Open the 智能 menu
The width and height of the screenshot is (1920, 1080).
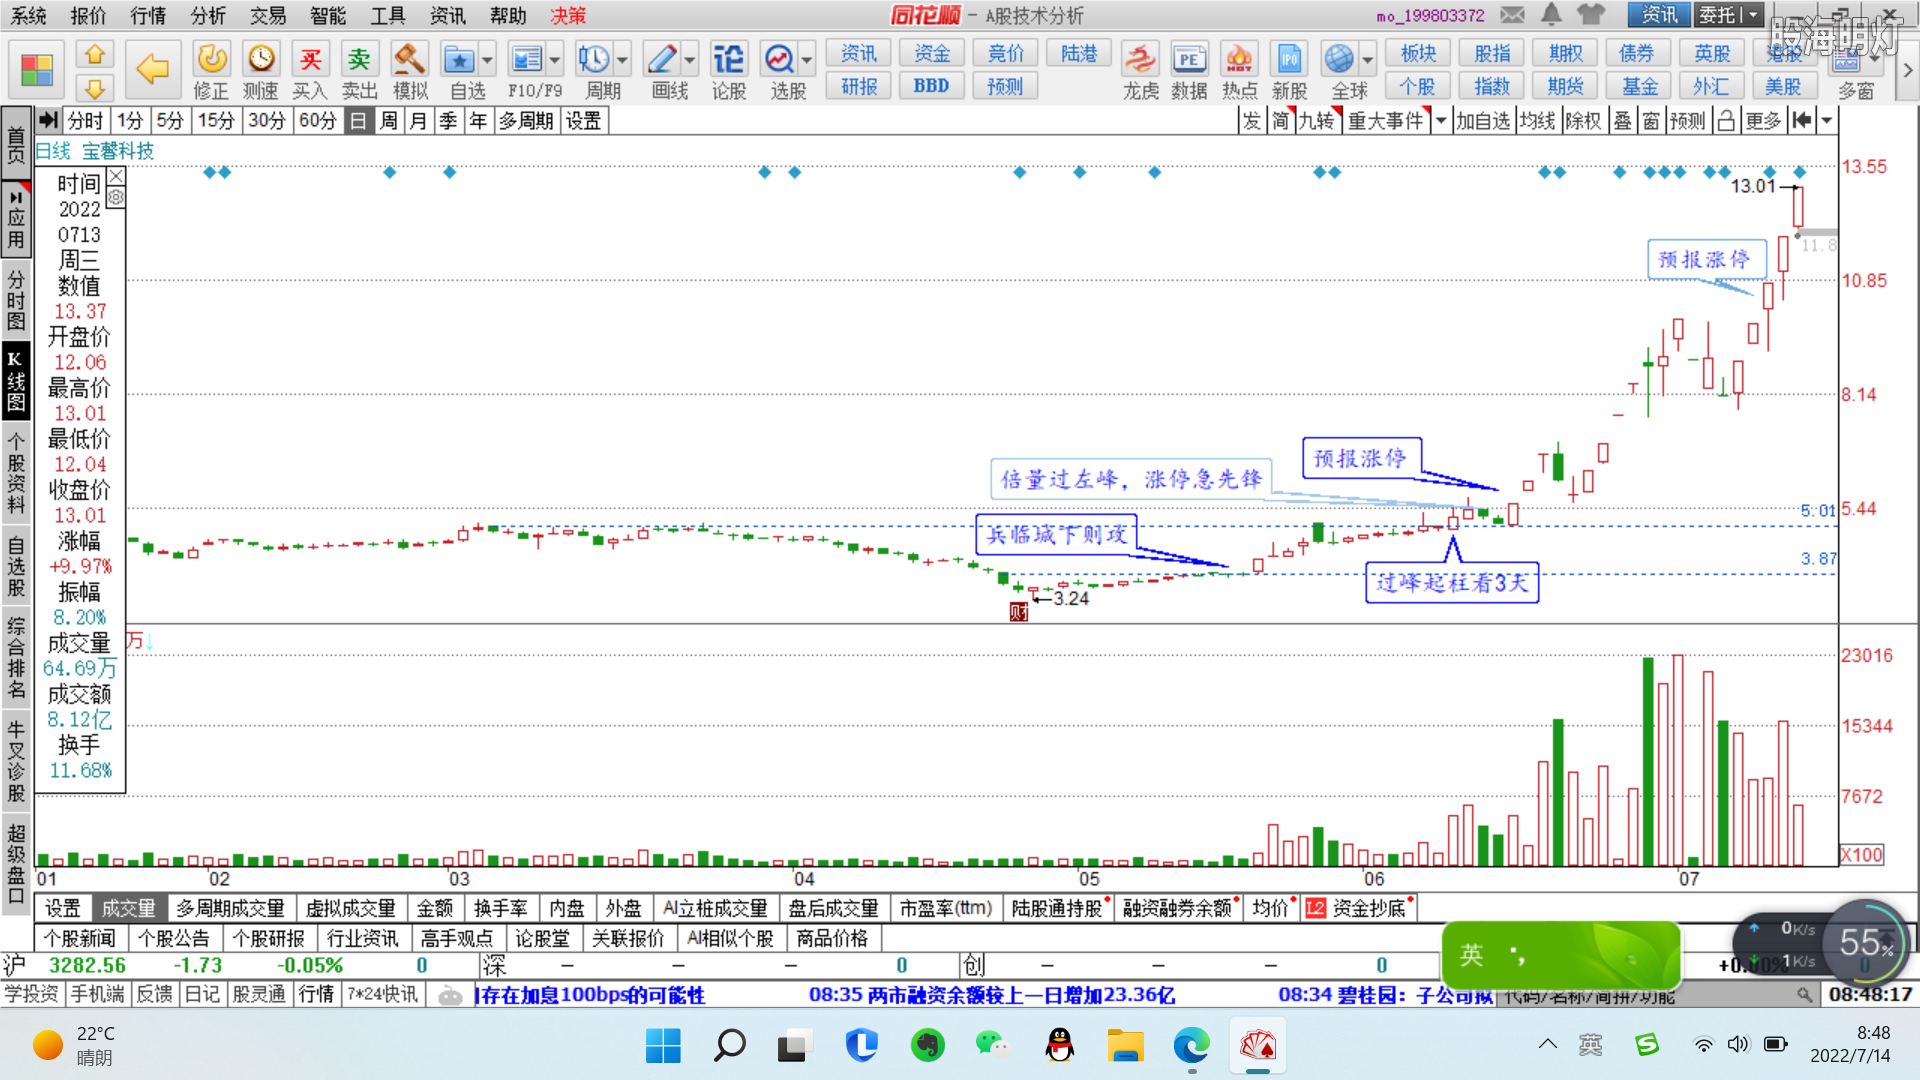coord(328,15)
